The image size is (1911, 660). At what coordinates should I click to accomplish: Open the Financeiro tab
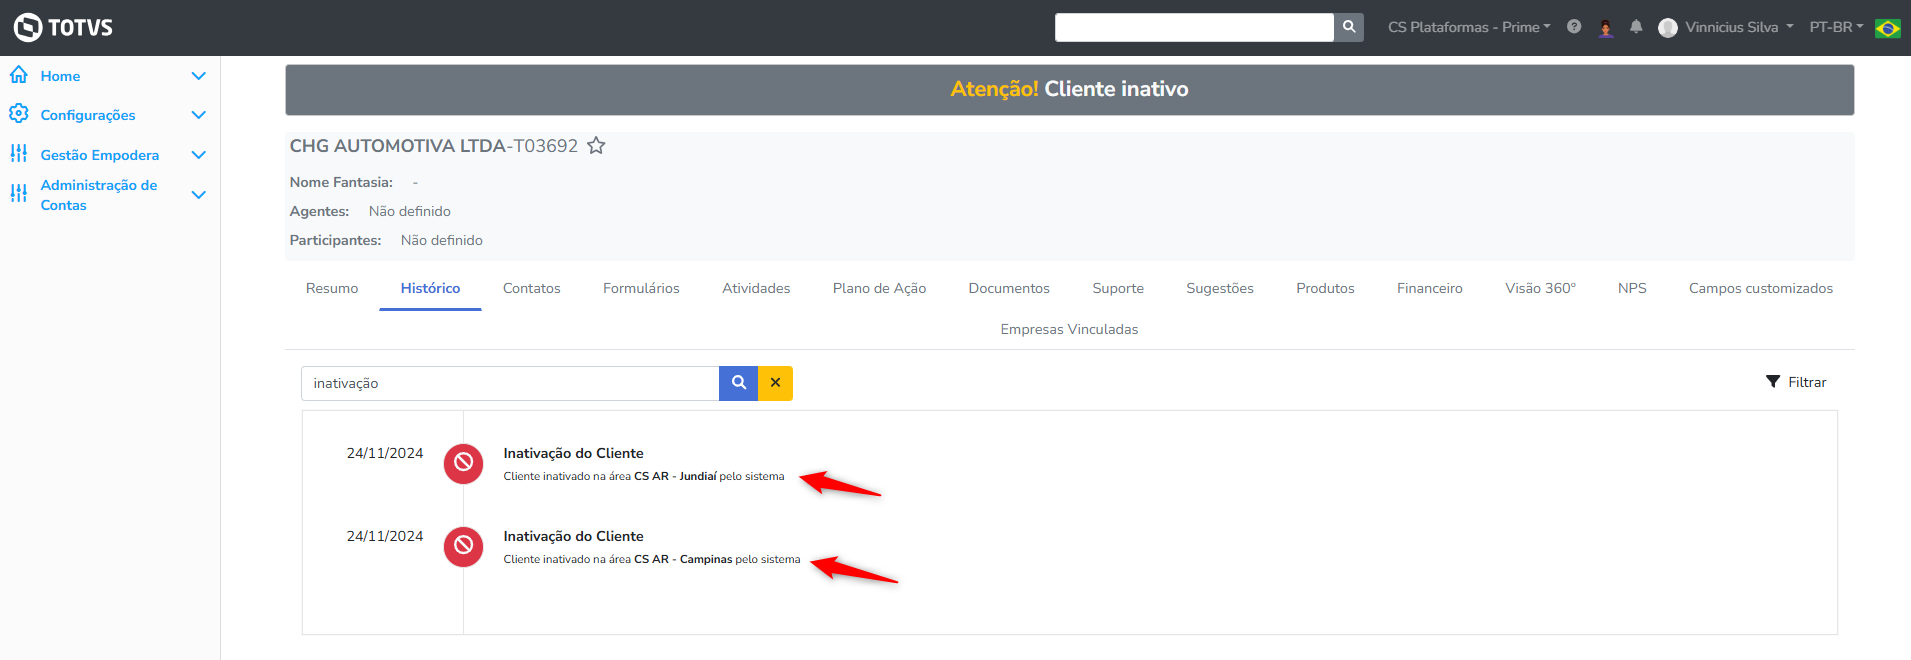(1430, 288)
